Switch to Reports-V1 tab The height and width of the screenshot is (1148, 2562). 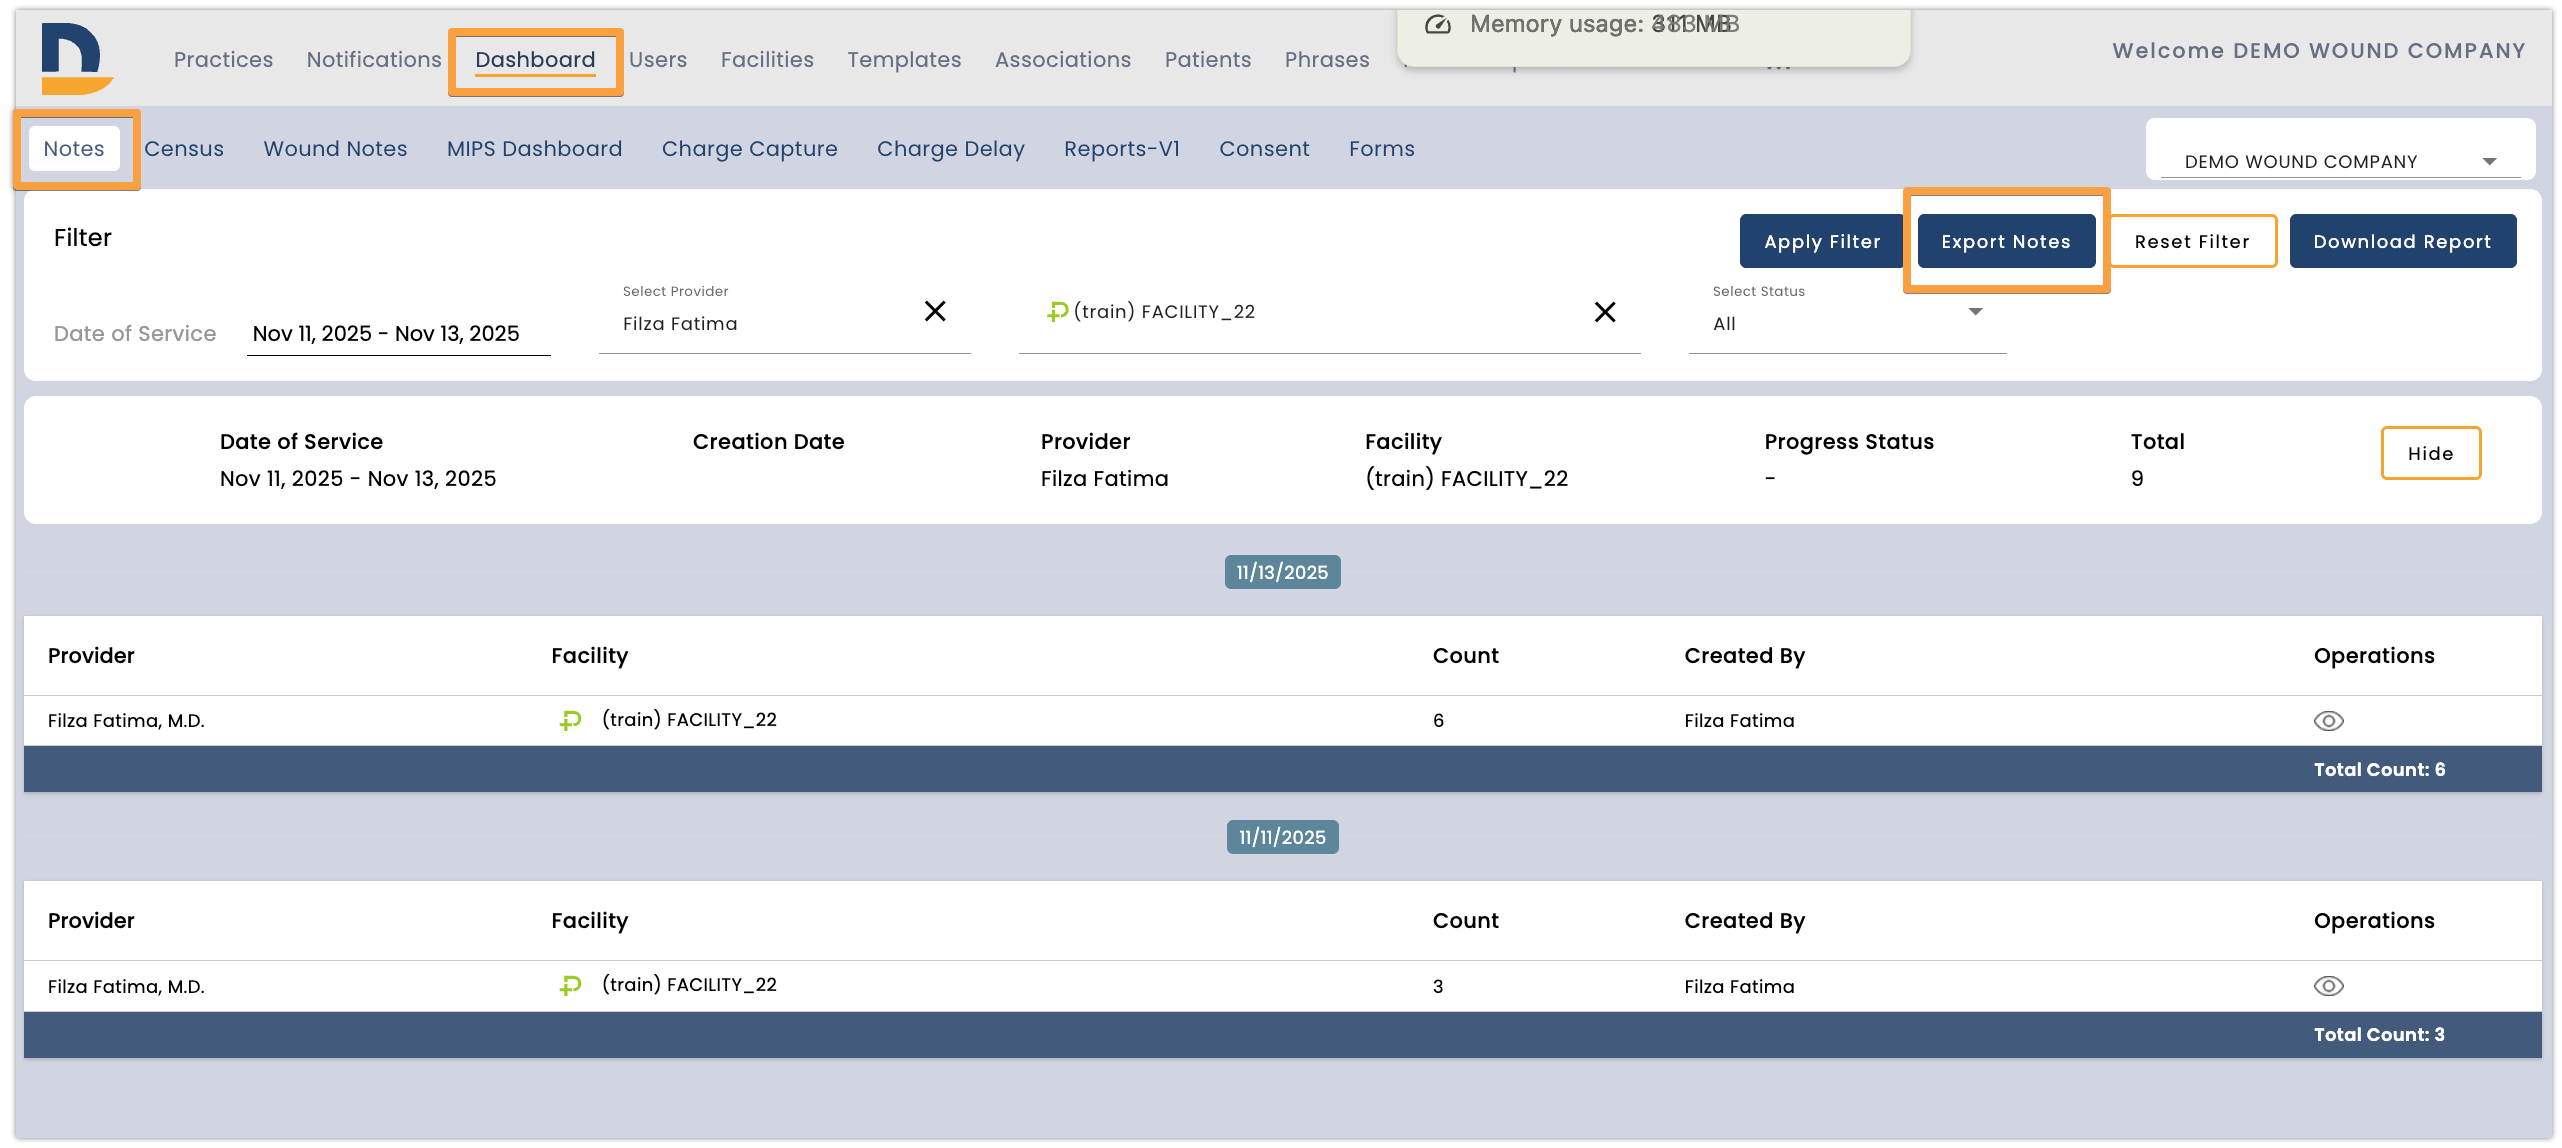tap(1122, 149)
